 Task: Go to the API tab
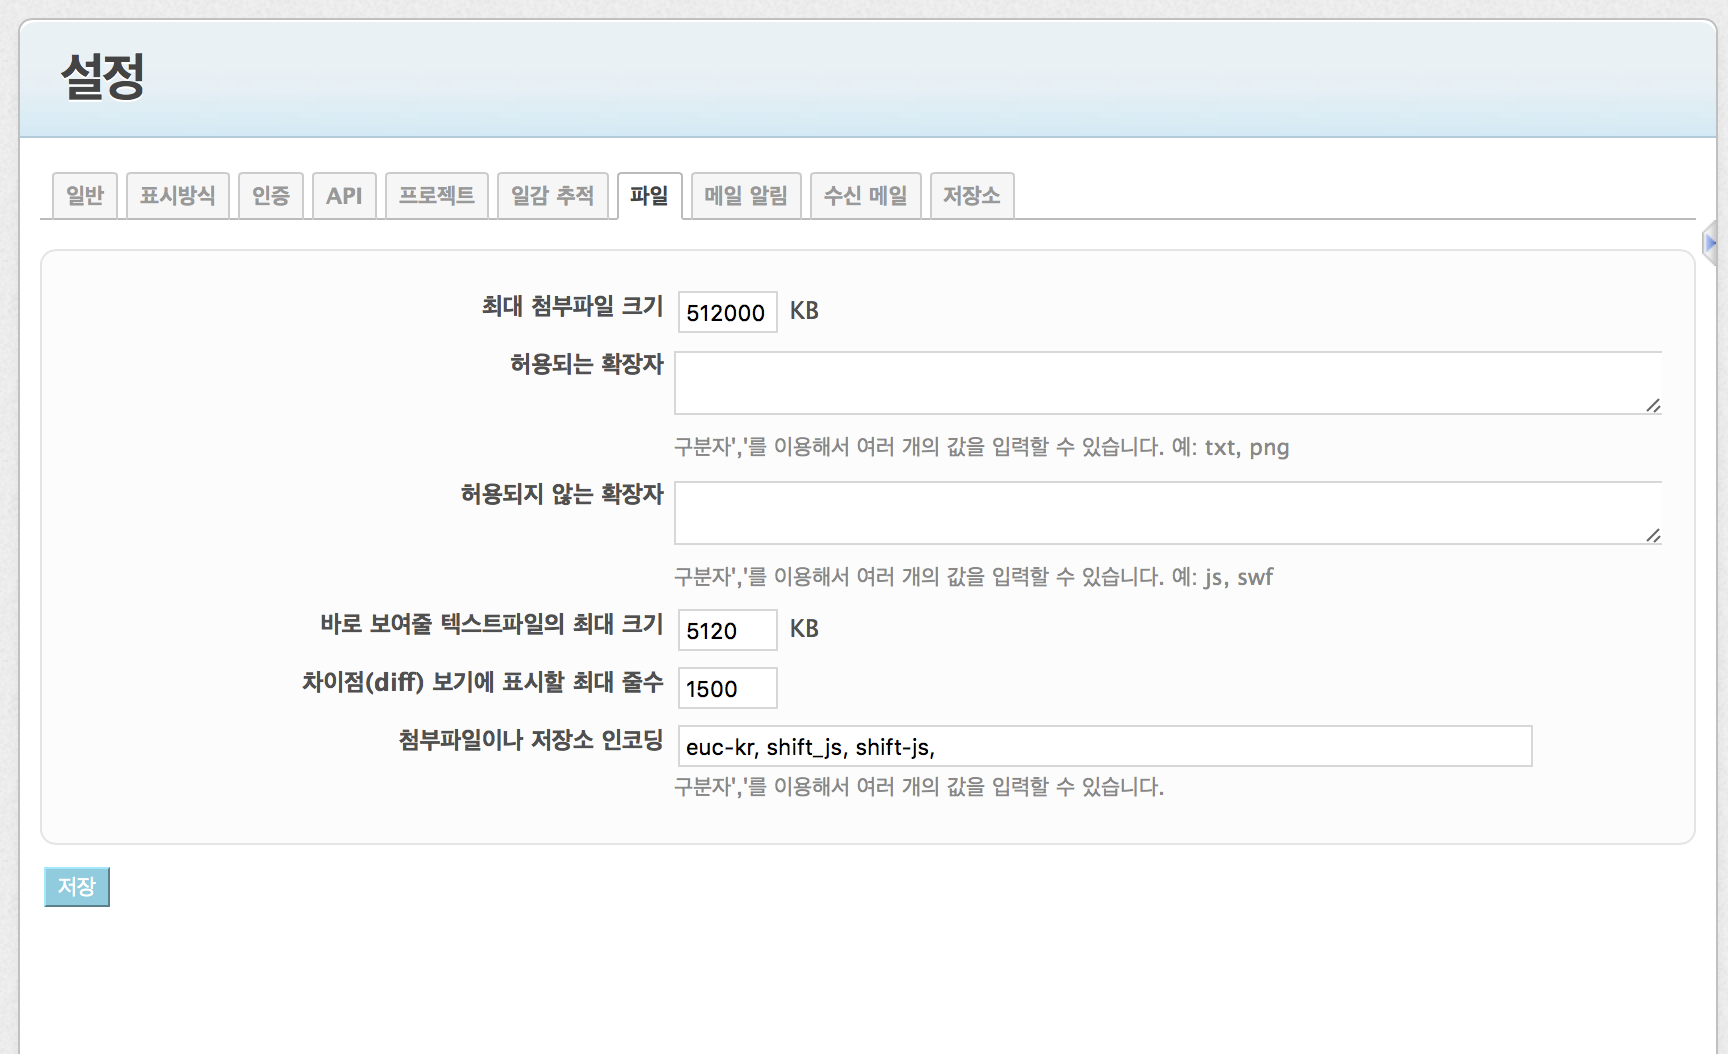(344, 196)
